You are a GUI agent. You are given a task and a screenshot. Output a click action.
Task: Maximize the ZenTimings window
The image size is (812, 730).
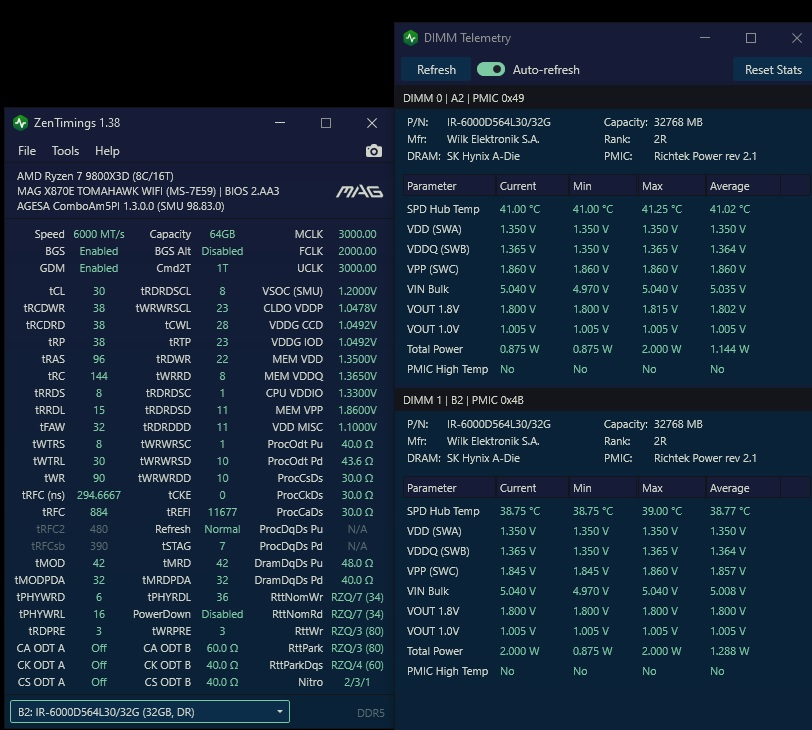coord(326,123)
